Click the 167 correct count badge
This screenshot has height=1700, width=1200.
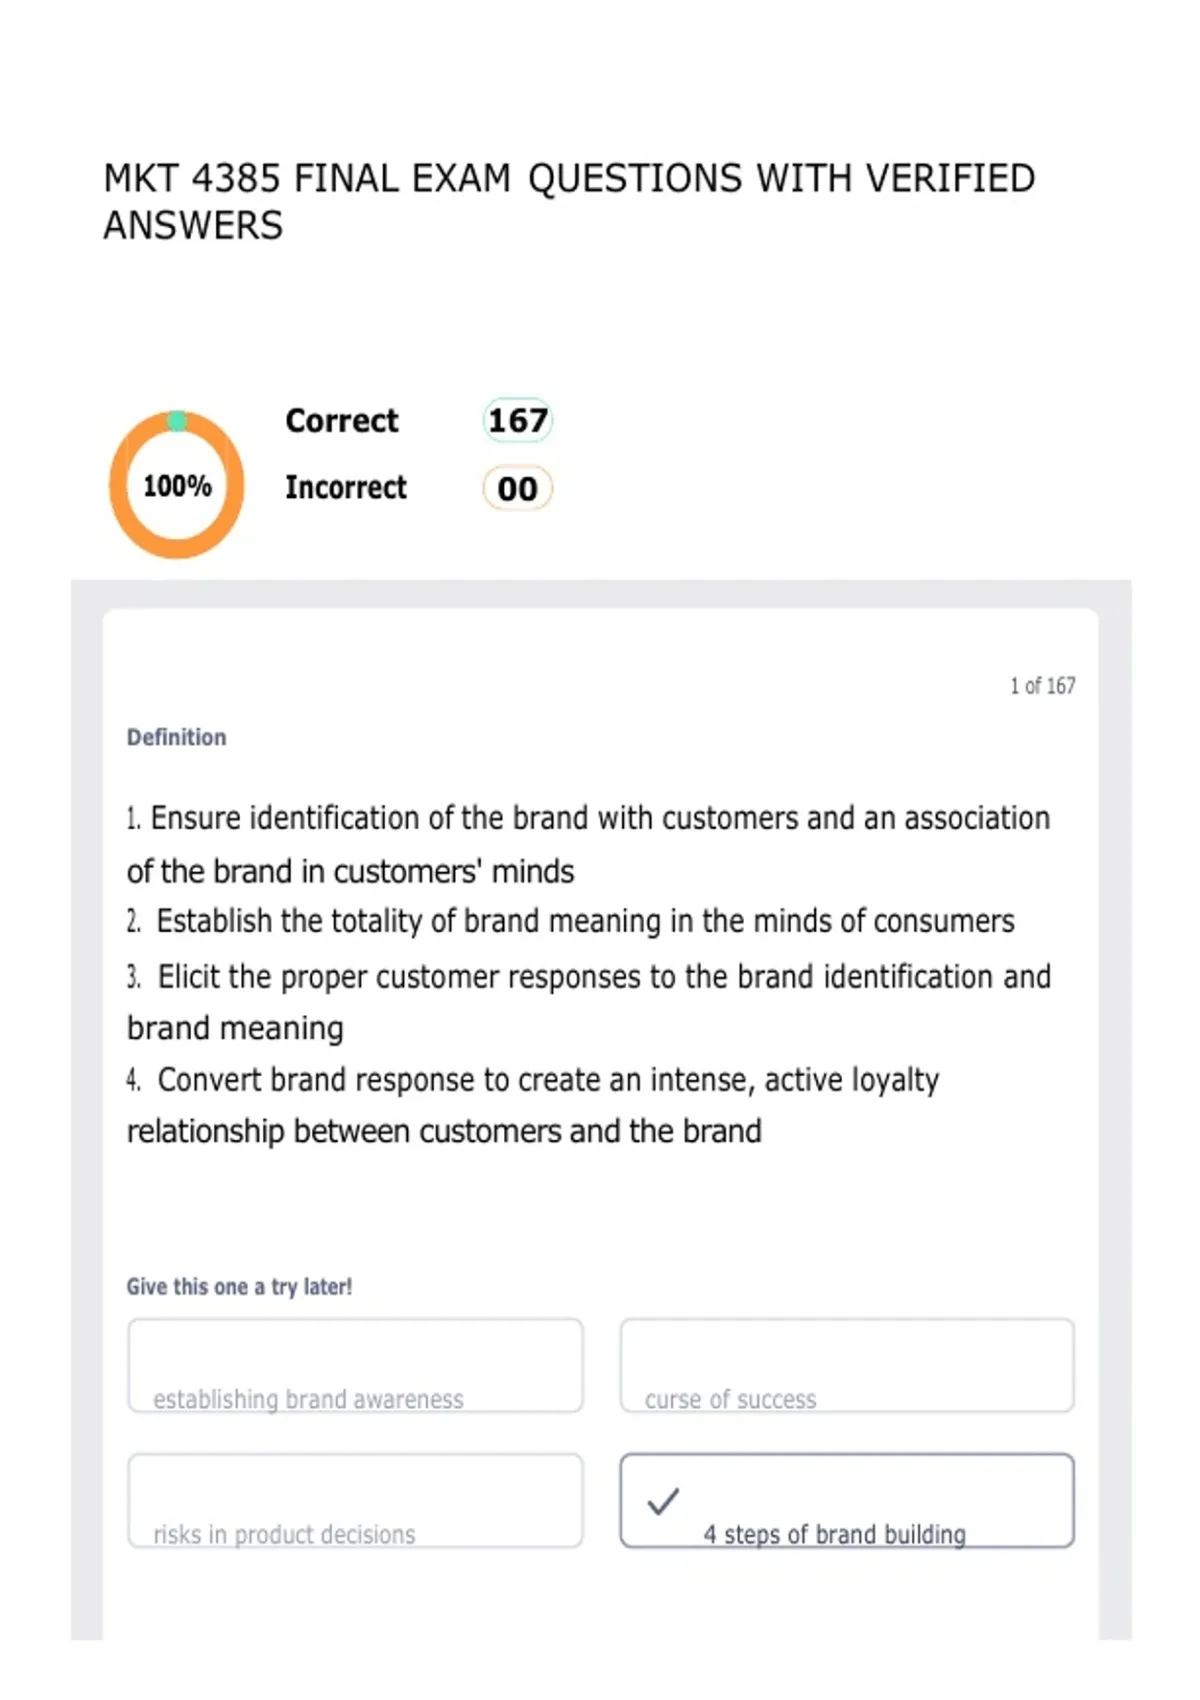518,420
